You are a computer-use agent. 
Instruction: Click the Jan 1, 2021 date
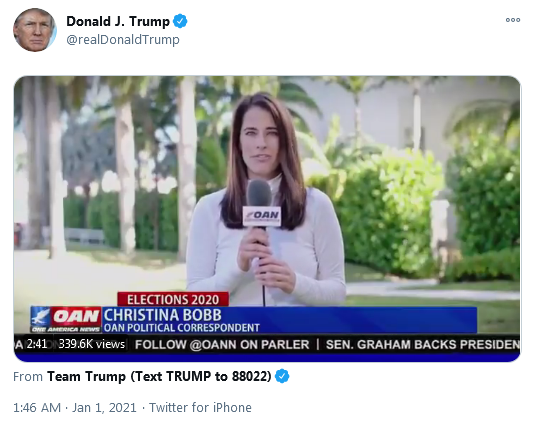(x=104, y=408)
